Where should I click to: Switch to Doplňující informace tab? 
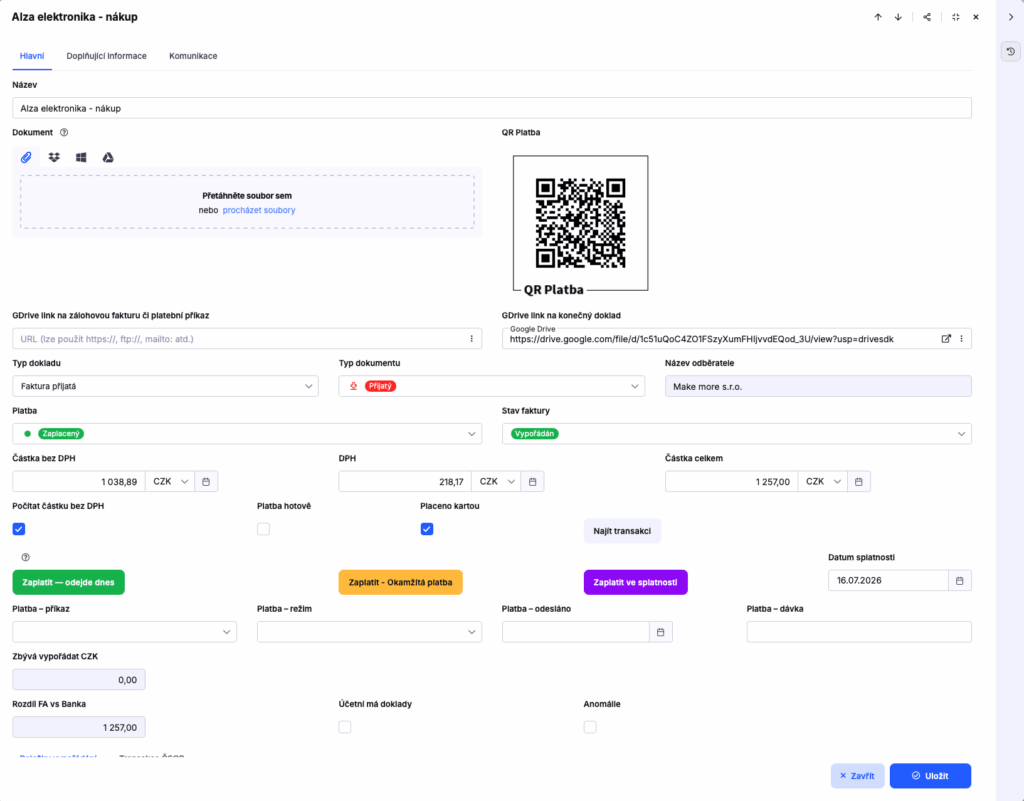(106, 56)
